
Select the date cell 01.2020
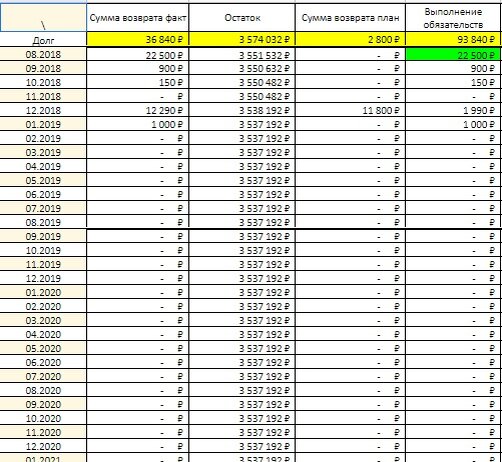43,292
